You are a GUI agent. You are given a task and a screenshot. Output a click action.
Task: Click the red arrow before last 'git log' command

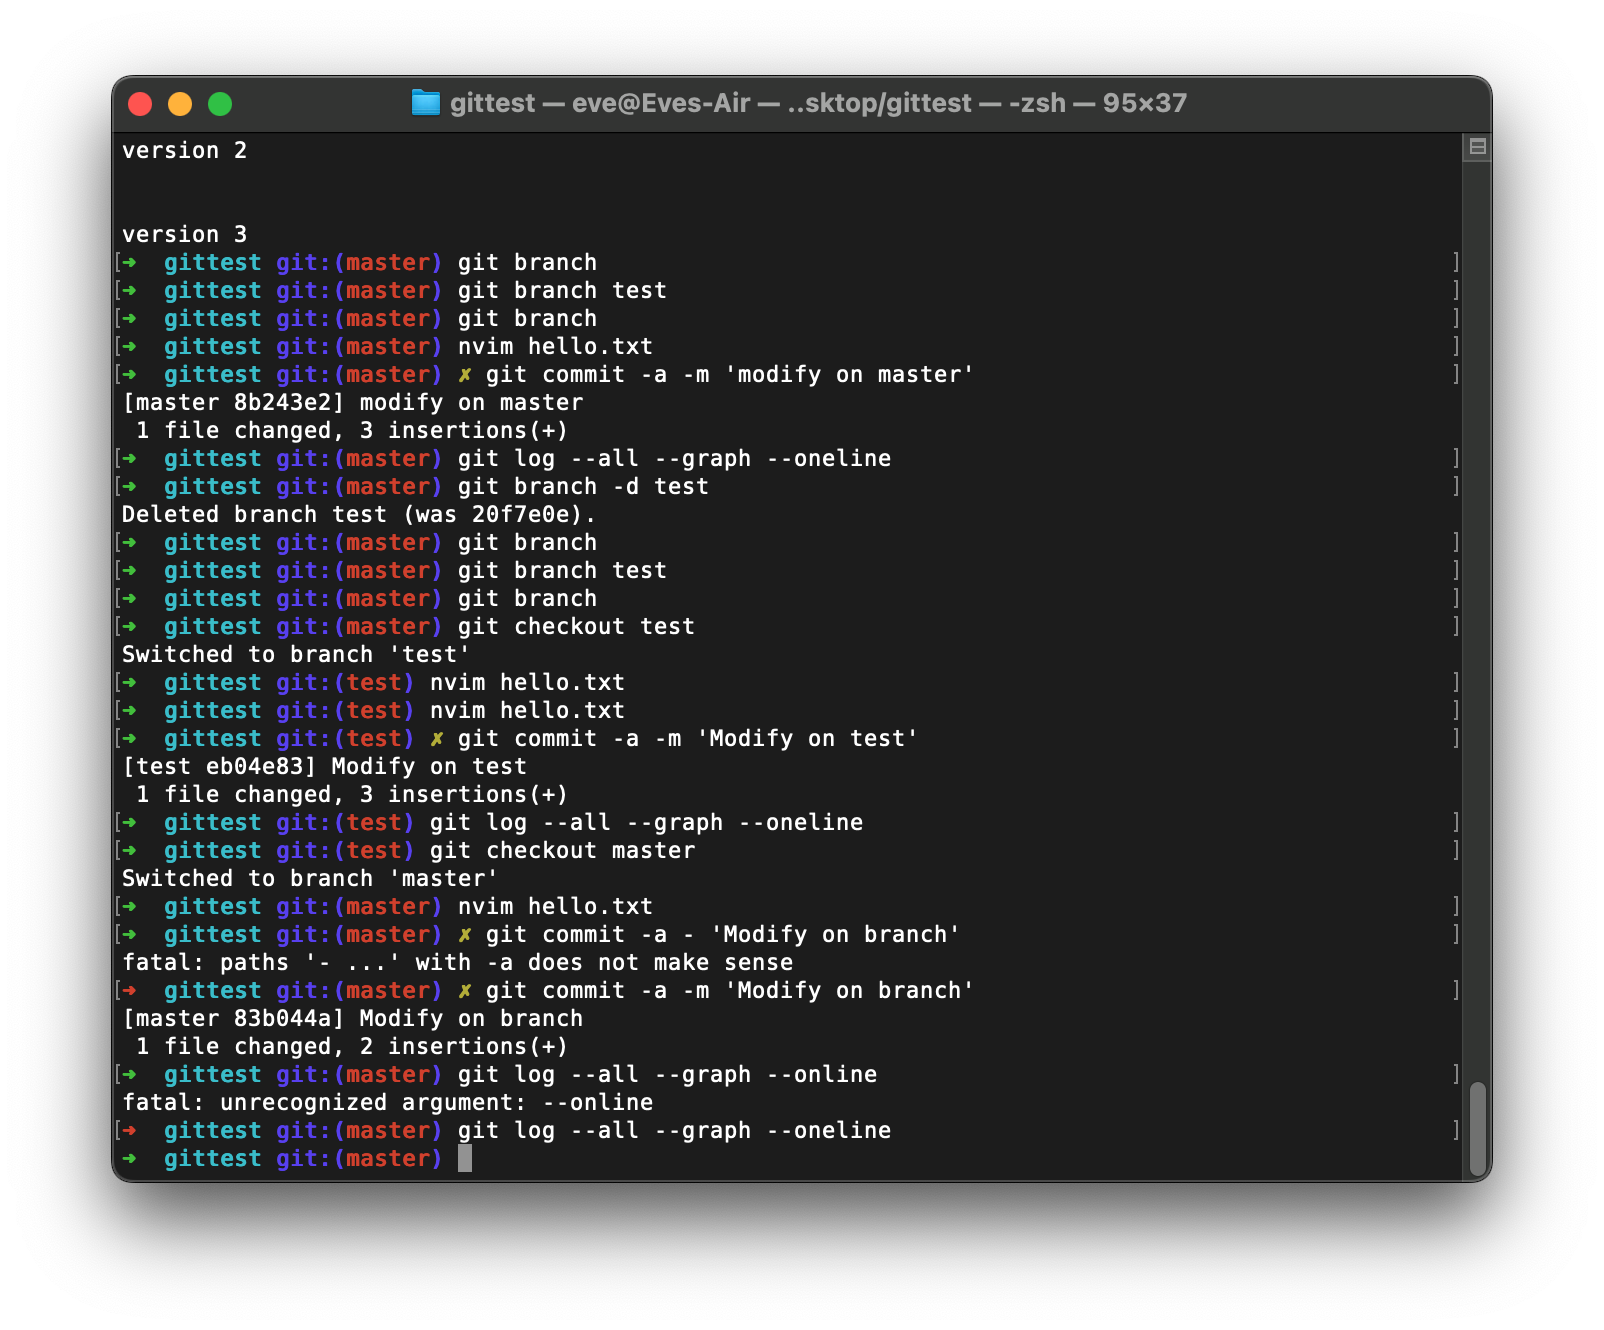pyautogui.click(x=129, y=1130)
